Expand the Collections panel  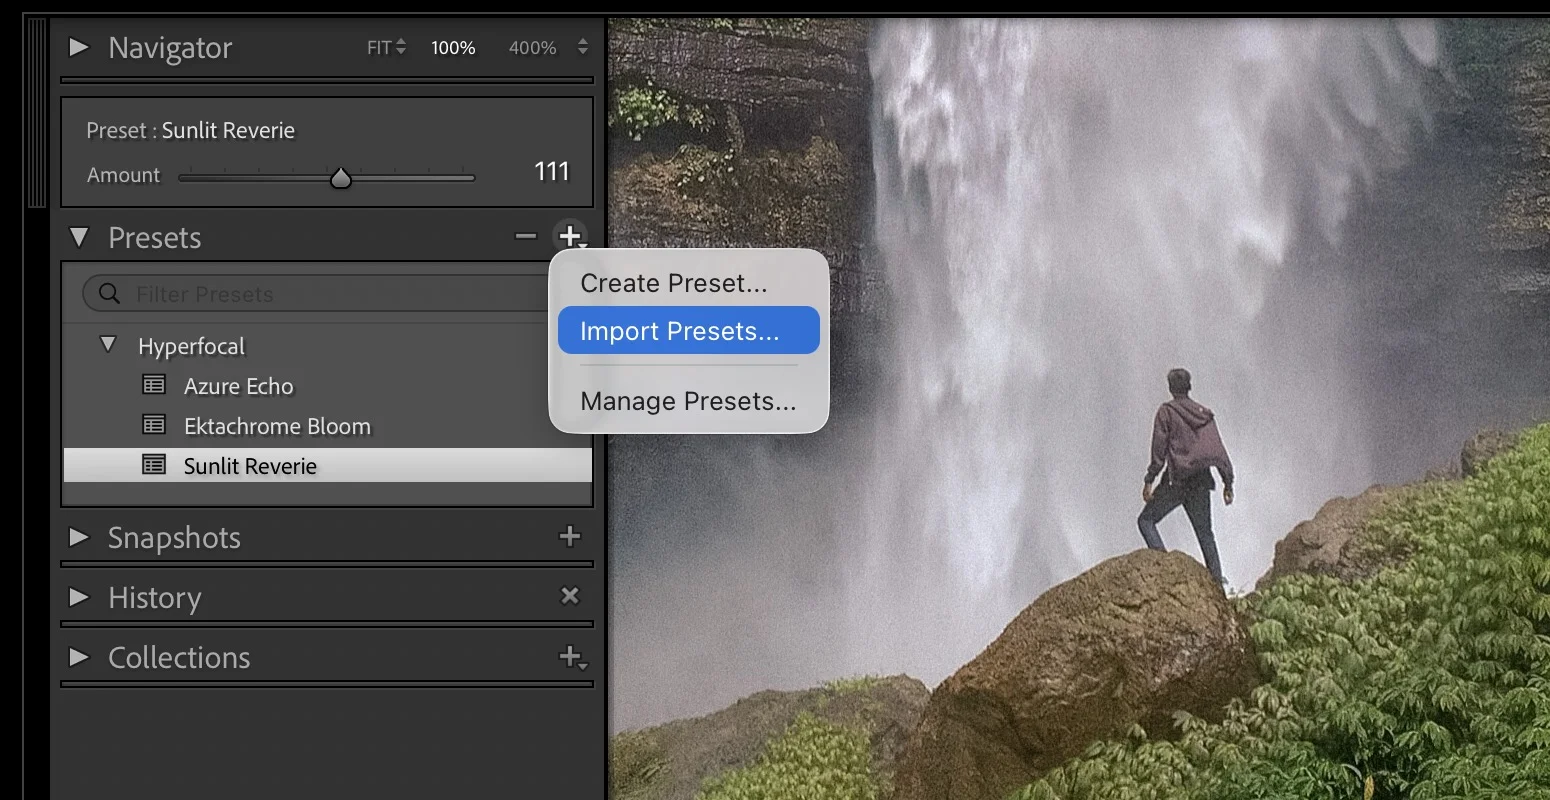[79, 657]
